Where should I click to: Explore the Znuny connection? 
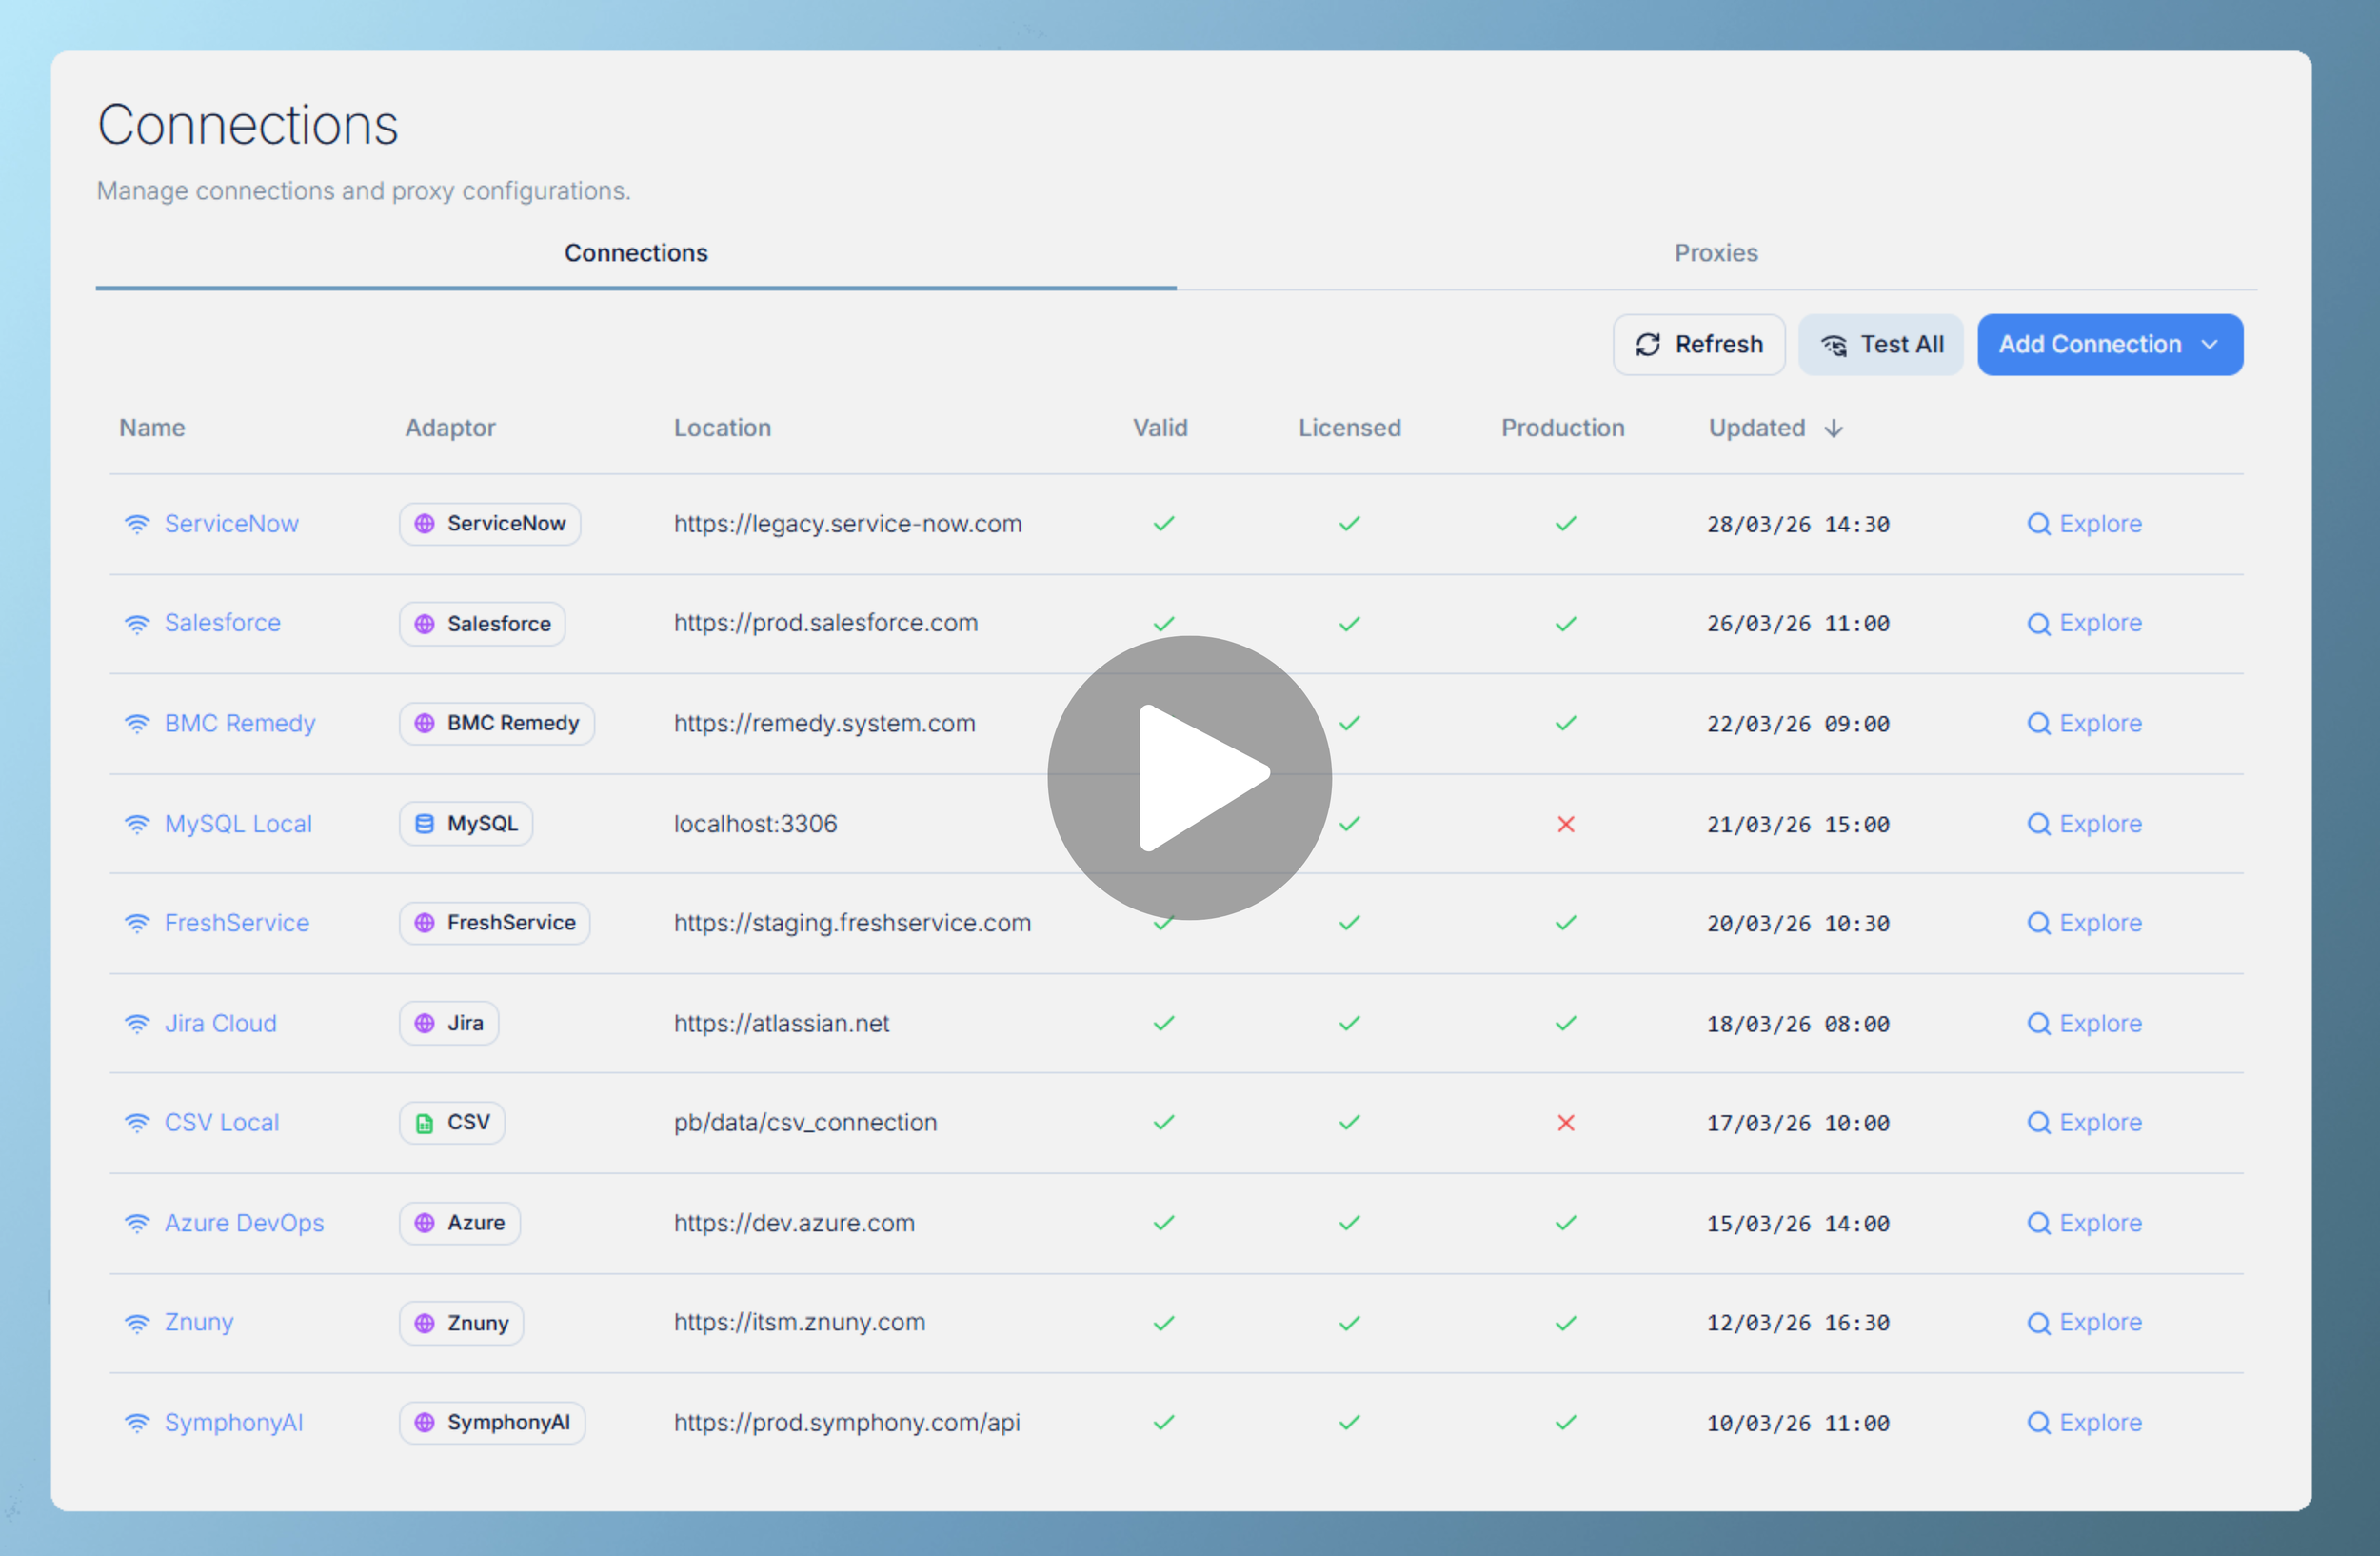tap(2084, 1323)
